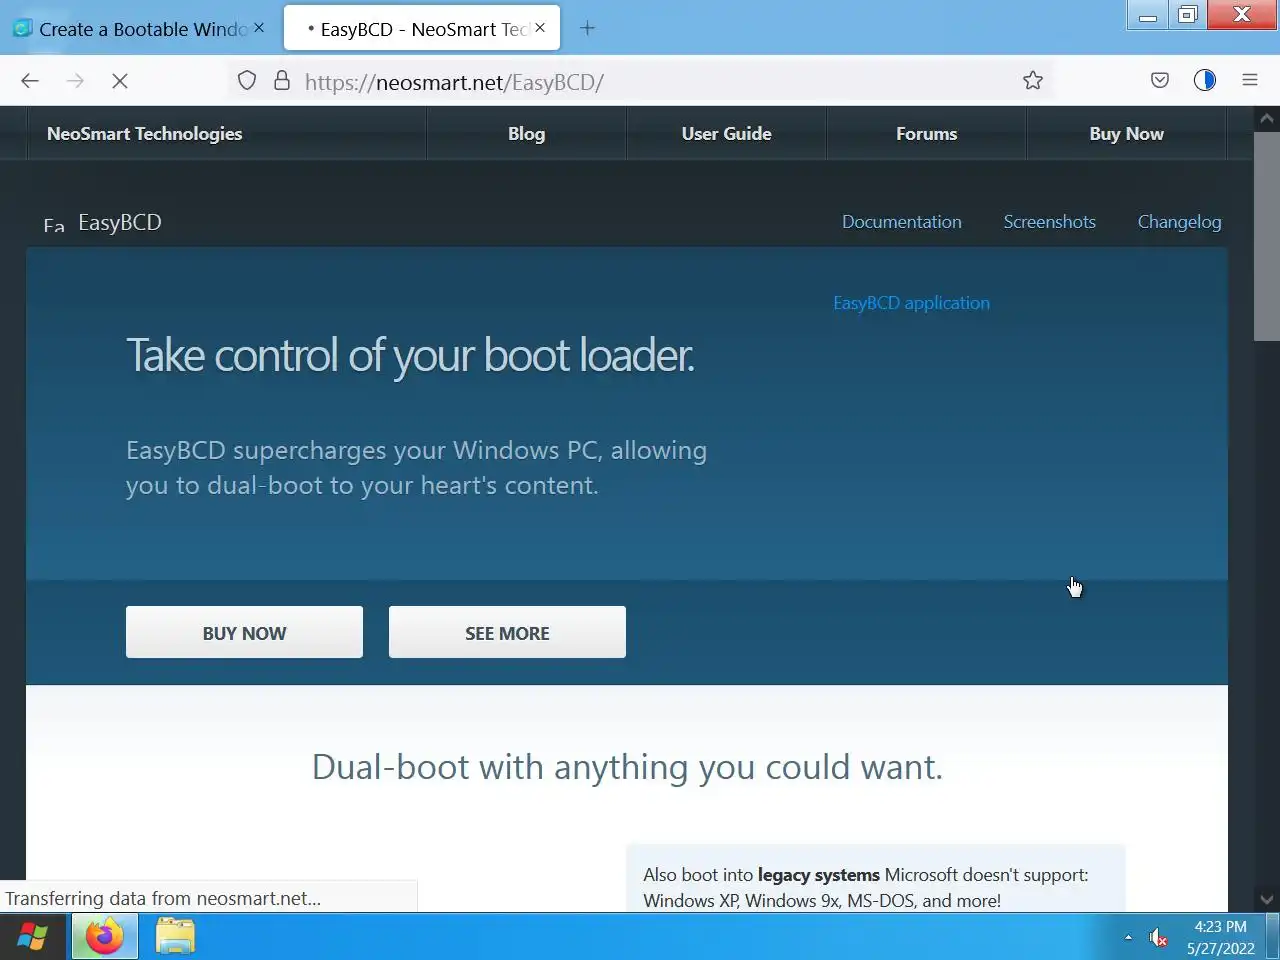Screen dimensions: 1280x960
Task: Click the 'legacy systems' bold text
Action: point(819,875)
